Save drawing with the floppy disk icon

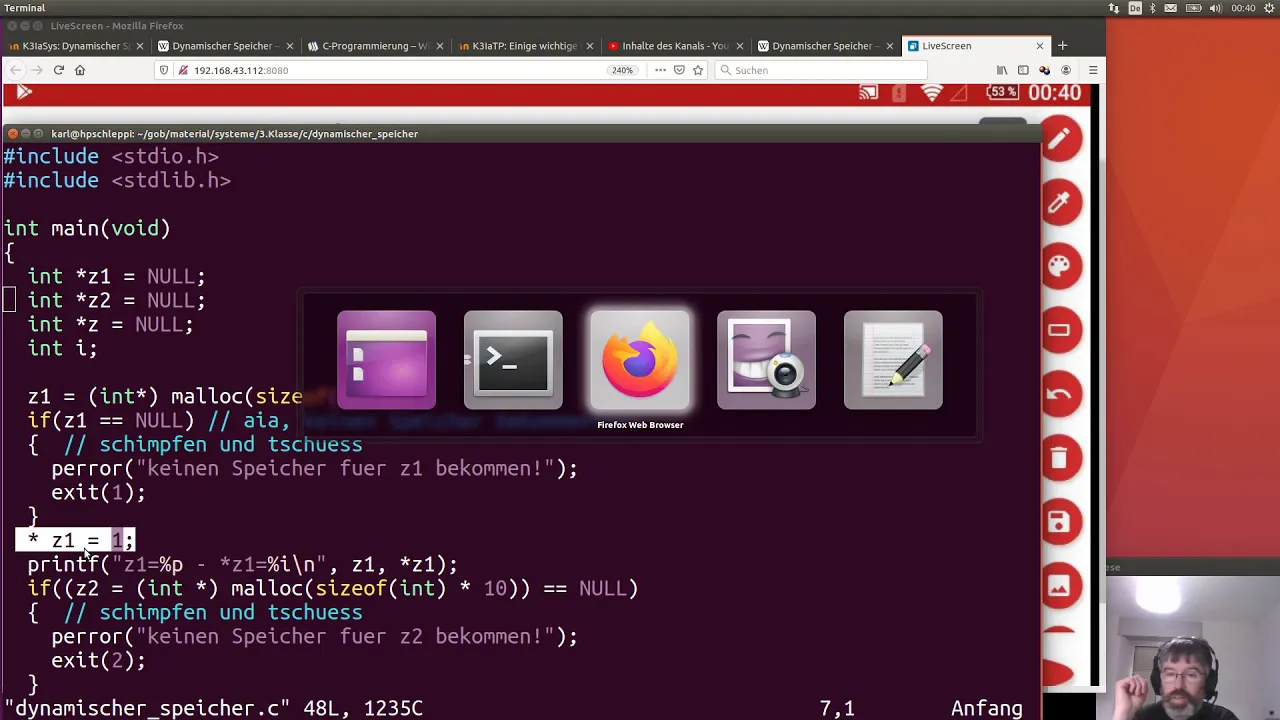(x=1061, y=522)
